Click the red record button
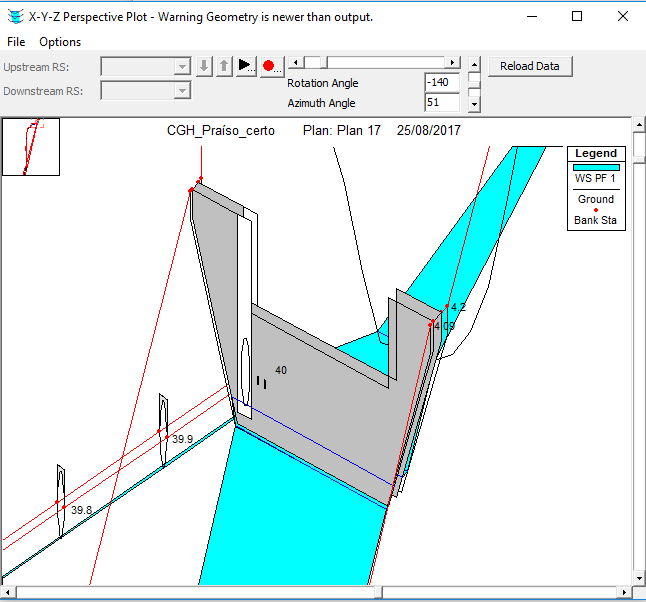This screenshot has width=646, height=602. [x=271, y=66]
